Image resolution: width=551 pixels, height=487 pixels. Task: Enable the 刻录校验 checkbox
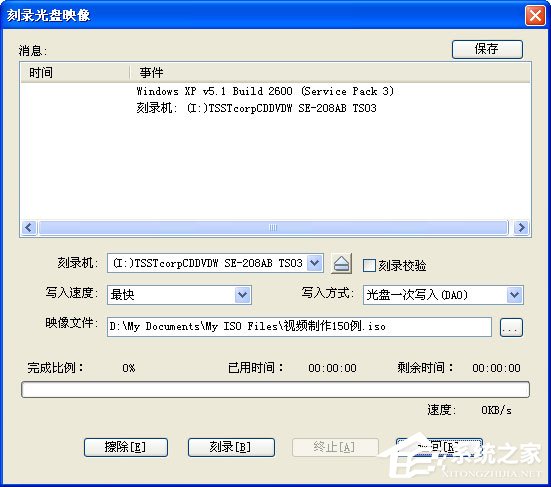(x=369, y=265)
